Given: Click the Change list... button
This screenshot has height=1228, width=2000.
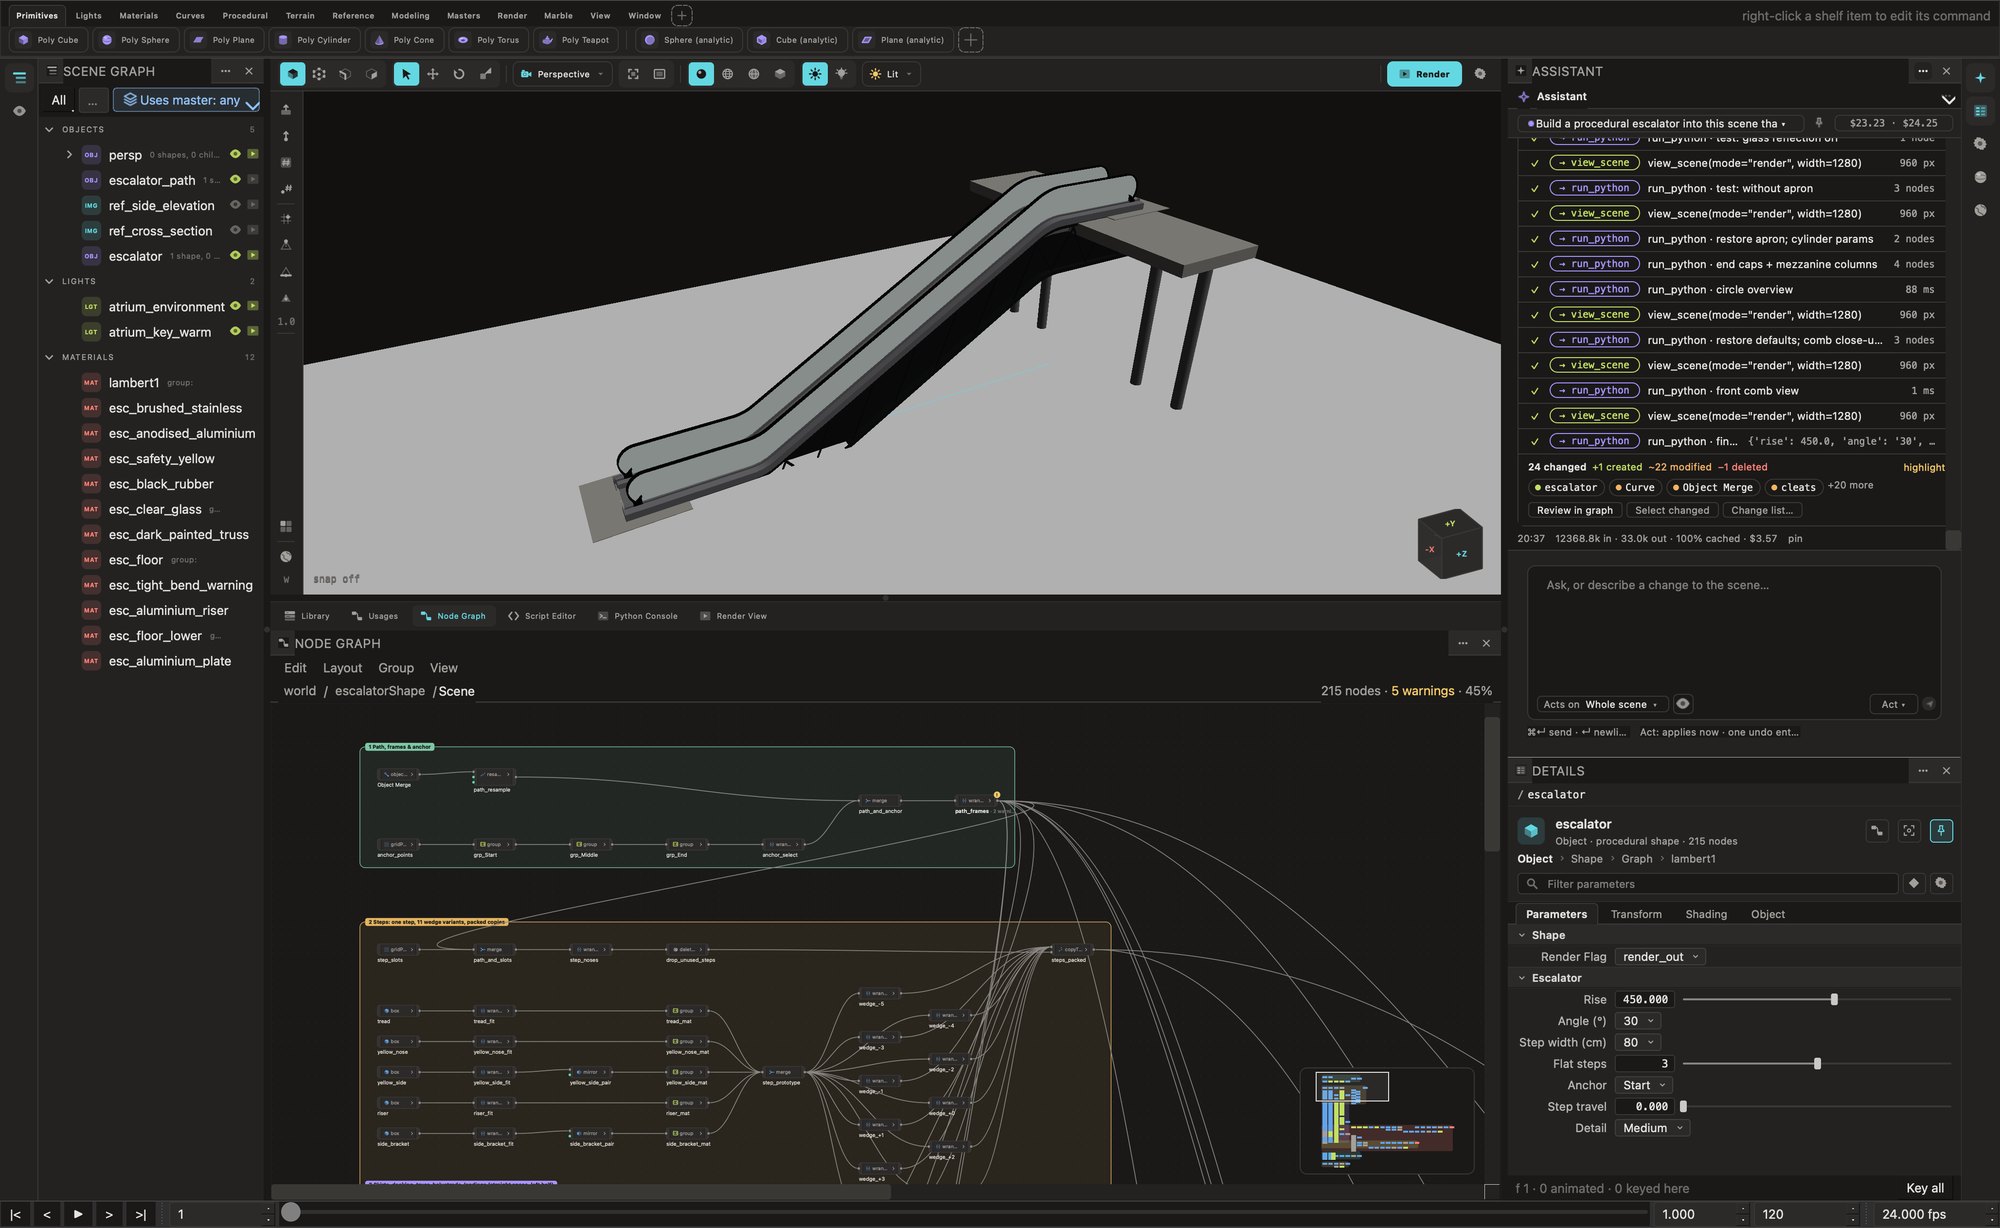Looking at the screenshot, I should pyautogui.click(x=1762, y=510).
